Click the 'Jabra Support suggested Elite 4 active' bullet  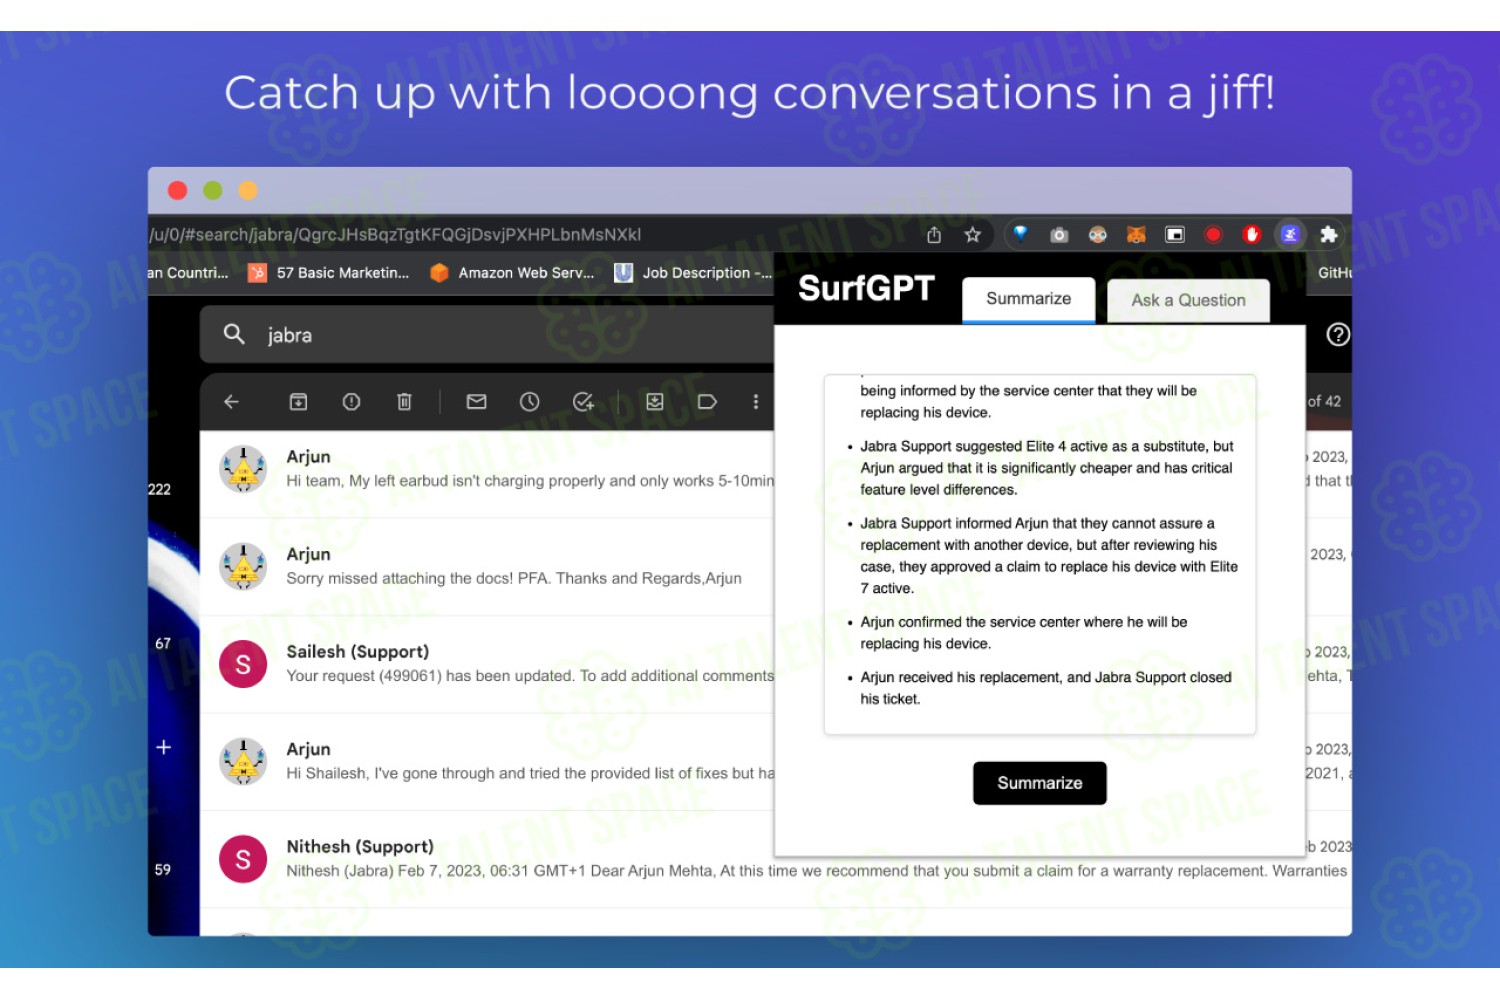[1046, 468]
